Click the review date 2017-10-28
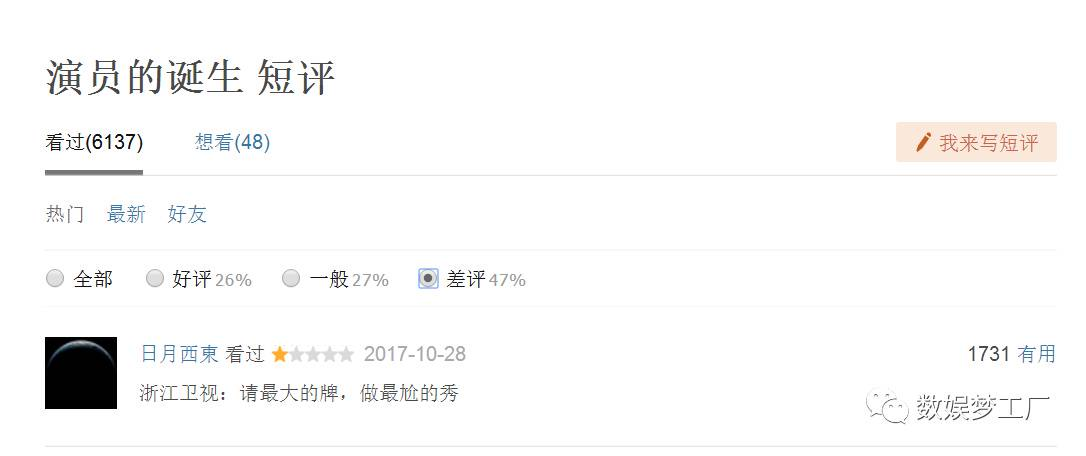 (415, 355)
